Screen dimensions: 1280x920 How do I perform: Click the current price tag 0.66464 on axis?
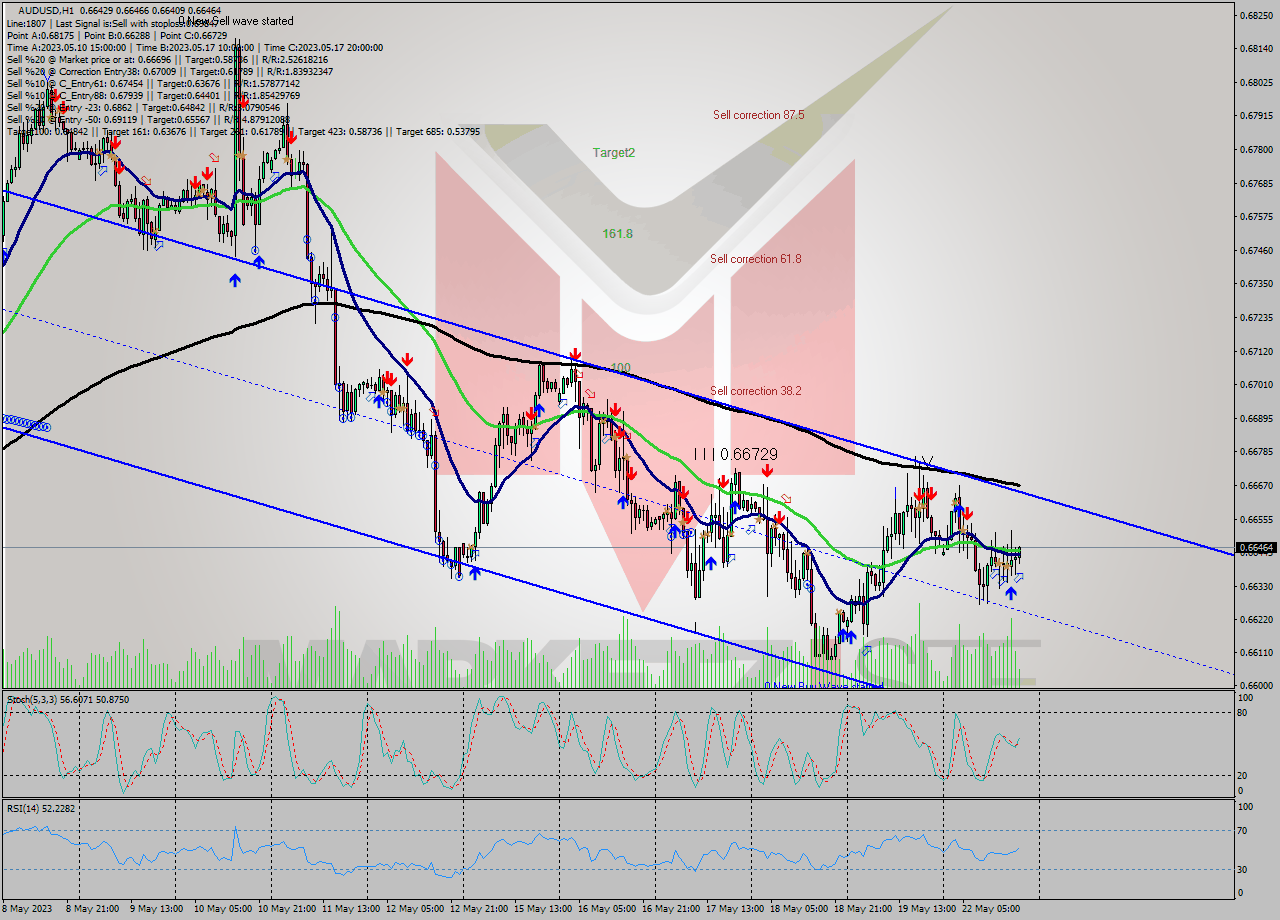[1256, 548]
